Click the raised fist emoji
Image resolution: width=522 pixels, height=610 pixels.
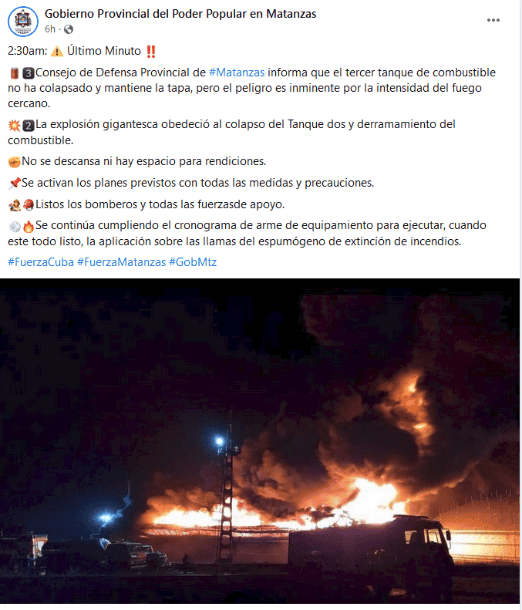(x=14, y=162)
